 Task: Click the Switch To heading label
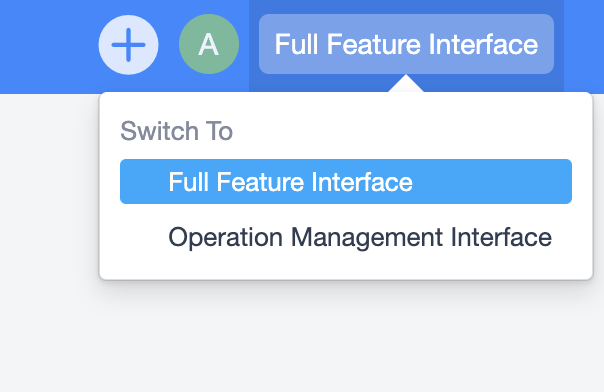176,131
